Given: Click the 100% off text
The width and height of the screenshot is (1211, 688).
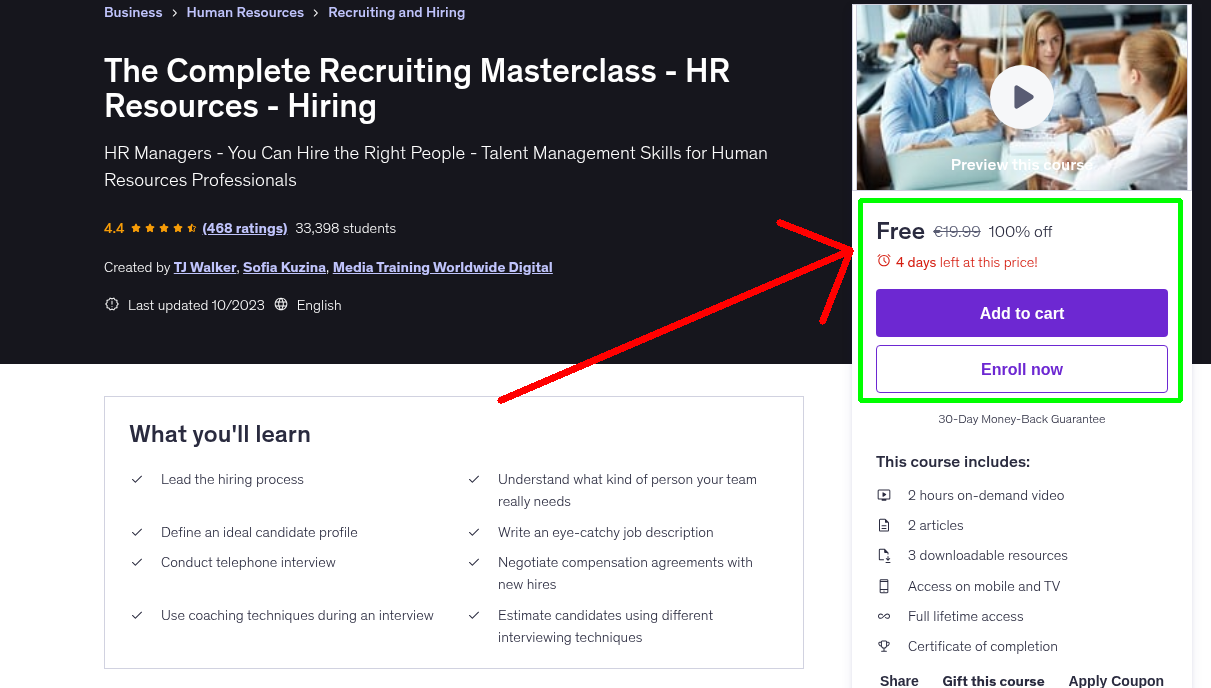Looking at the screenshot, I should pyautogui.click(x=1020, y=232).
